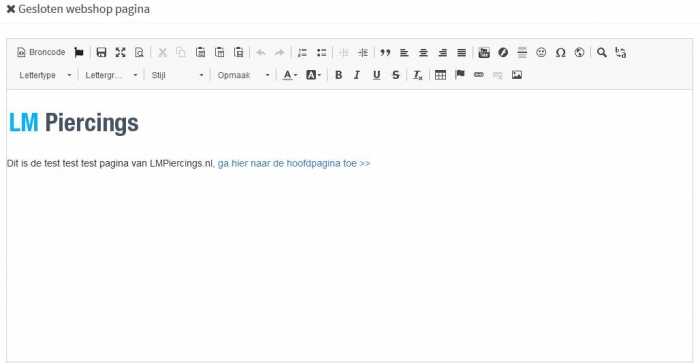The width and height of the screenshot is (700, 363).
Task: Justify the text alignment
Action: (x=462, y=53)
